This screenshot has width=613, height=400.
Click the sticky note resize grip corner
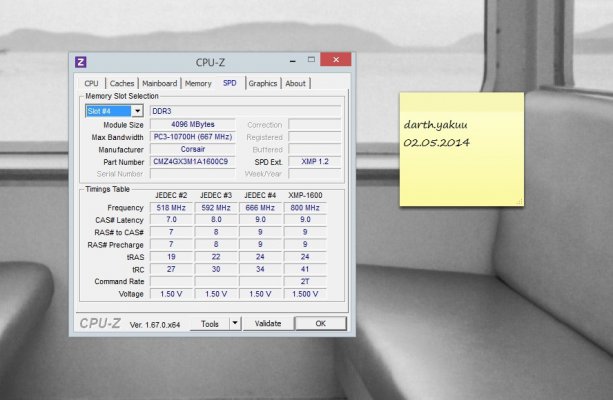click(x=520, y=202)
